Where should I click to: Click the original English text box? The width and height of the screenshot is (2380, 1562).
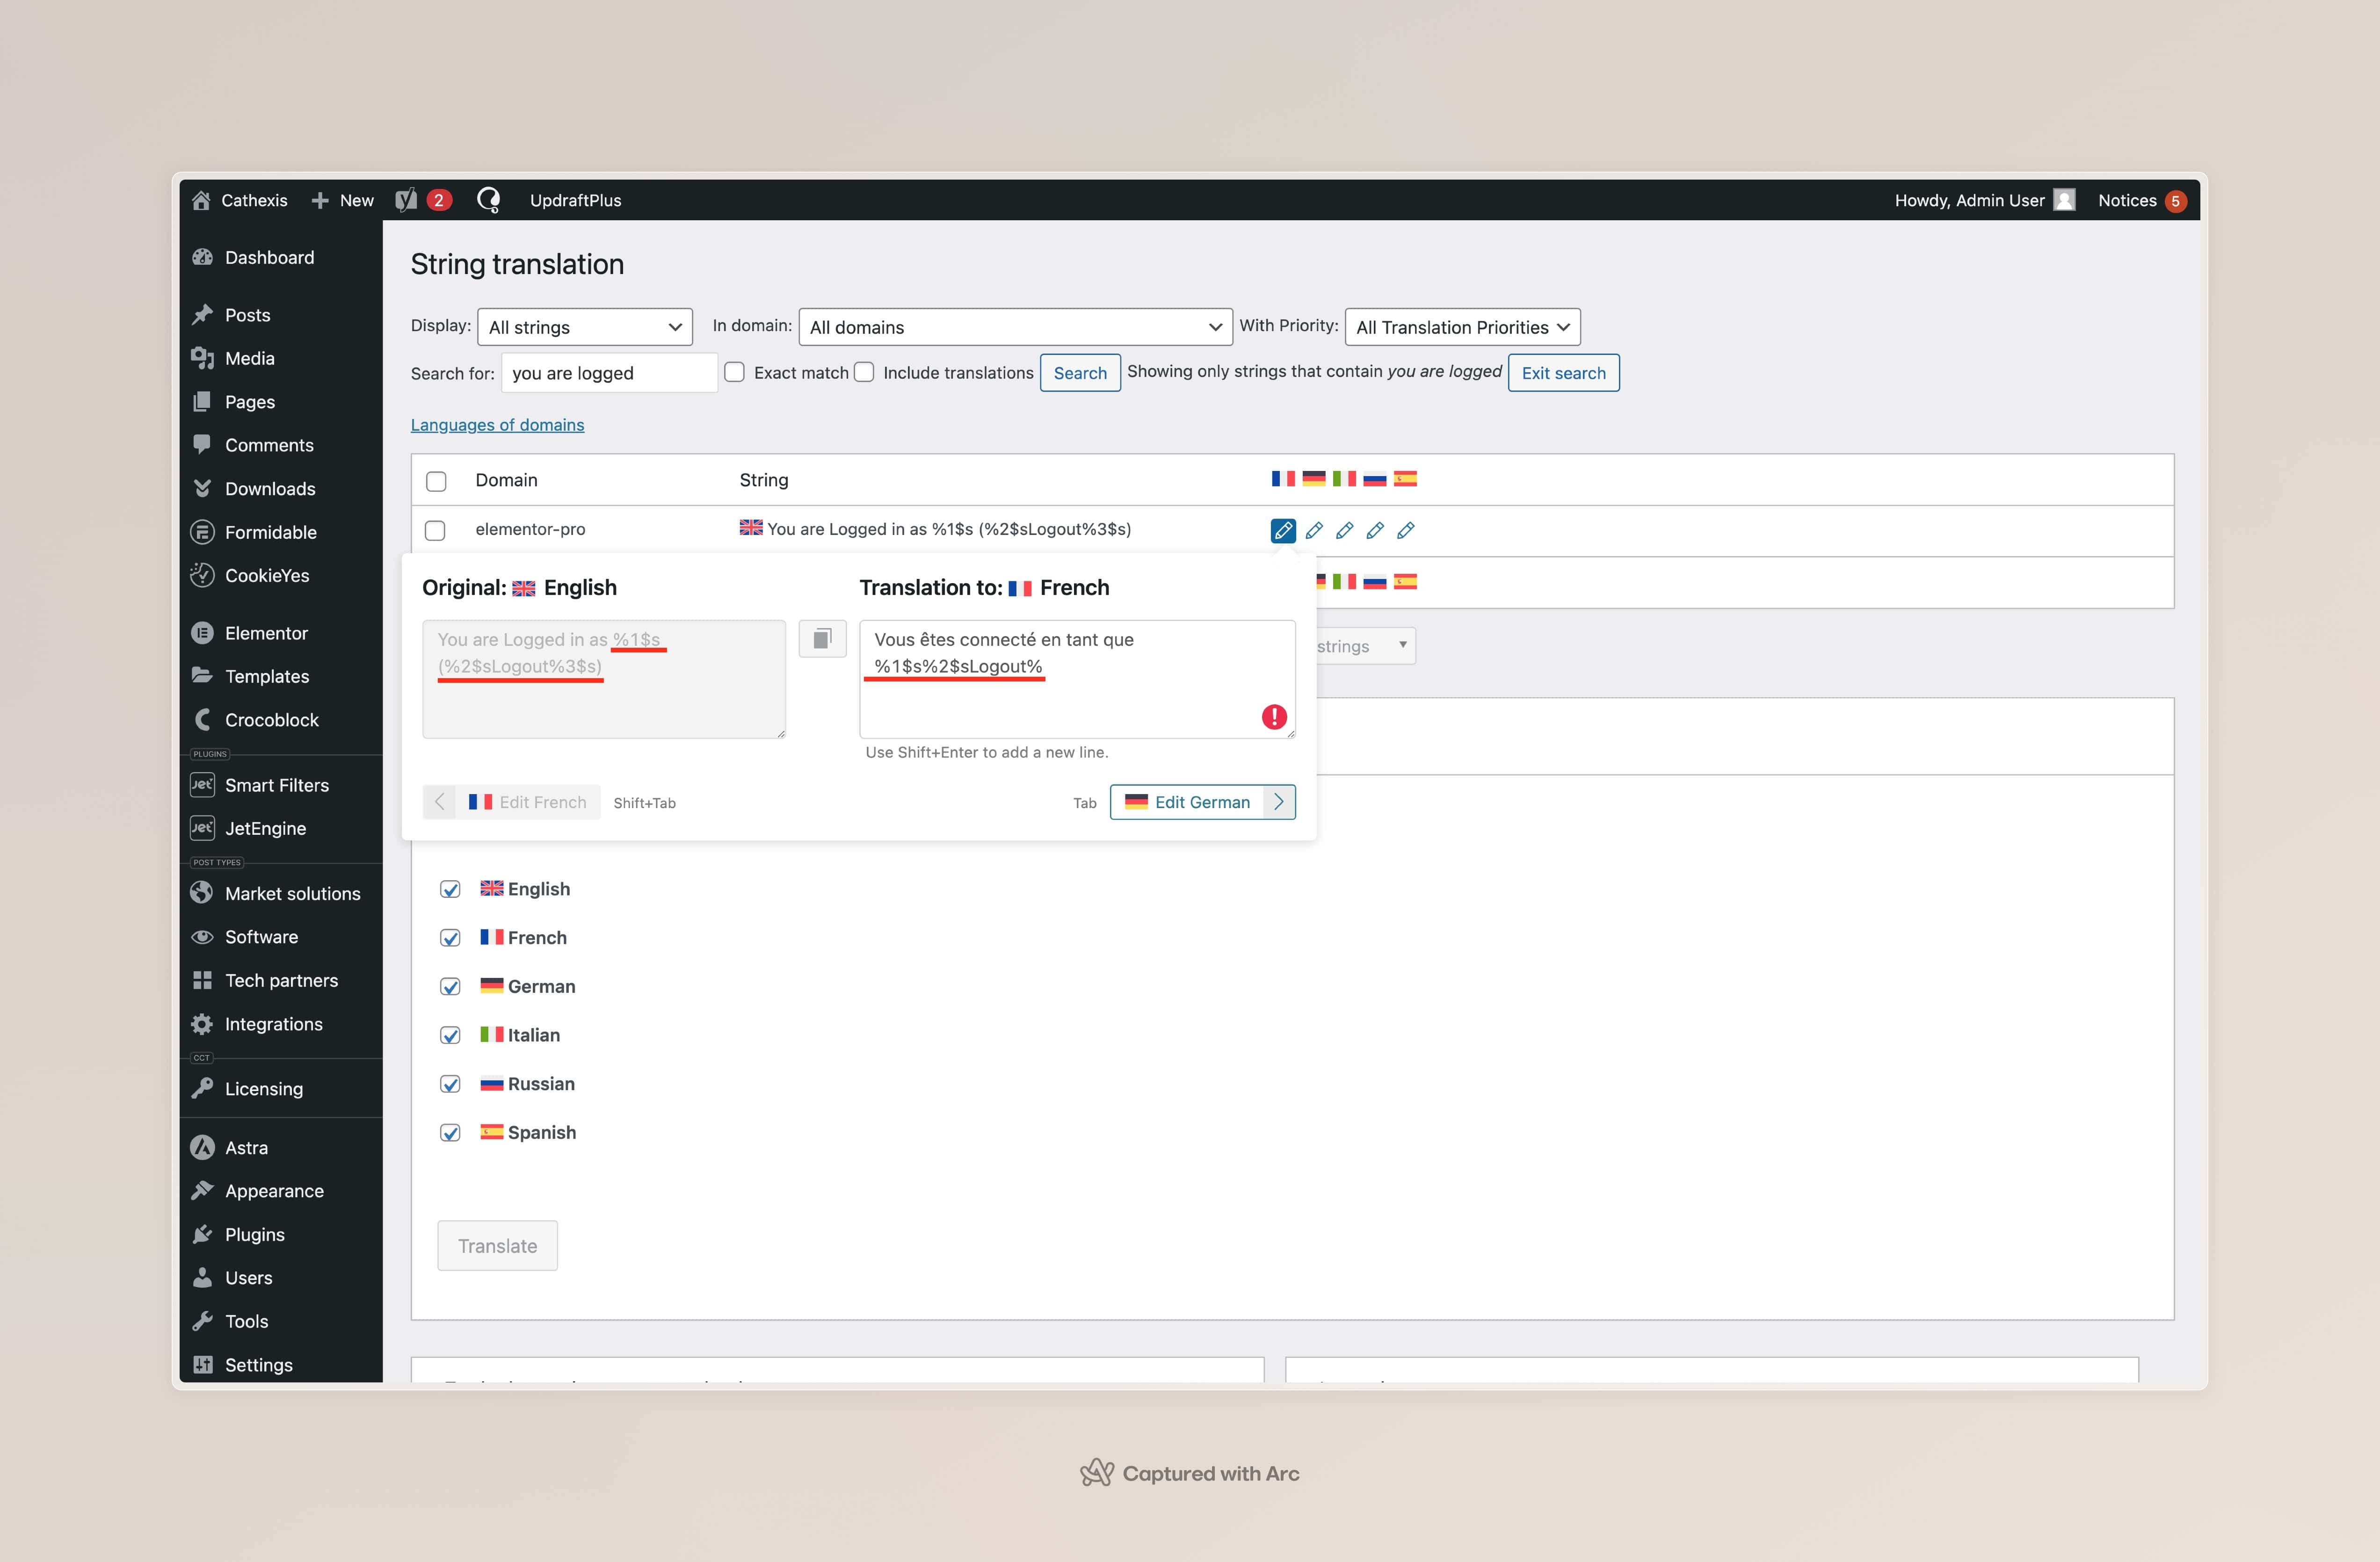pos(604,679)
